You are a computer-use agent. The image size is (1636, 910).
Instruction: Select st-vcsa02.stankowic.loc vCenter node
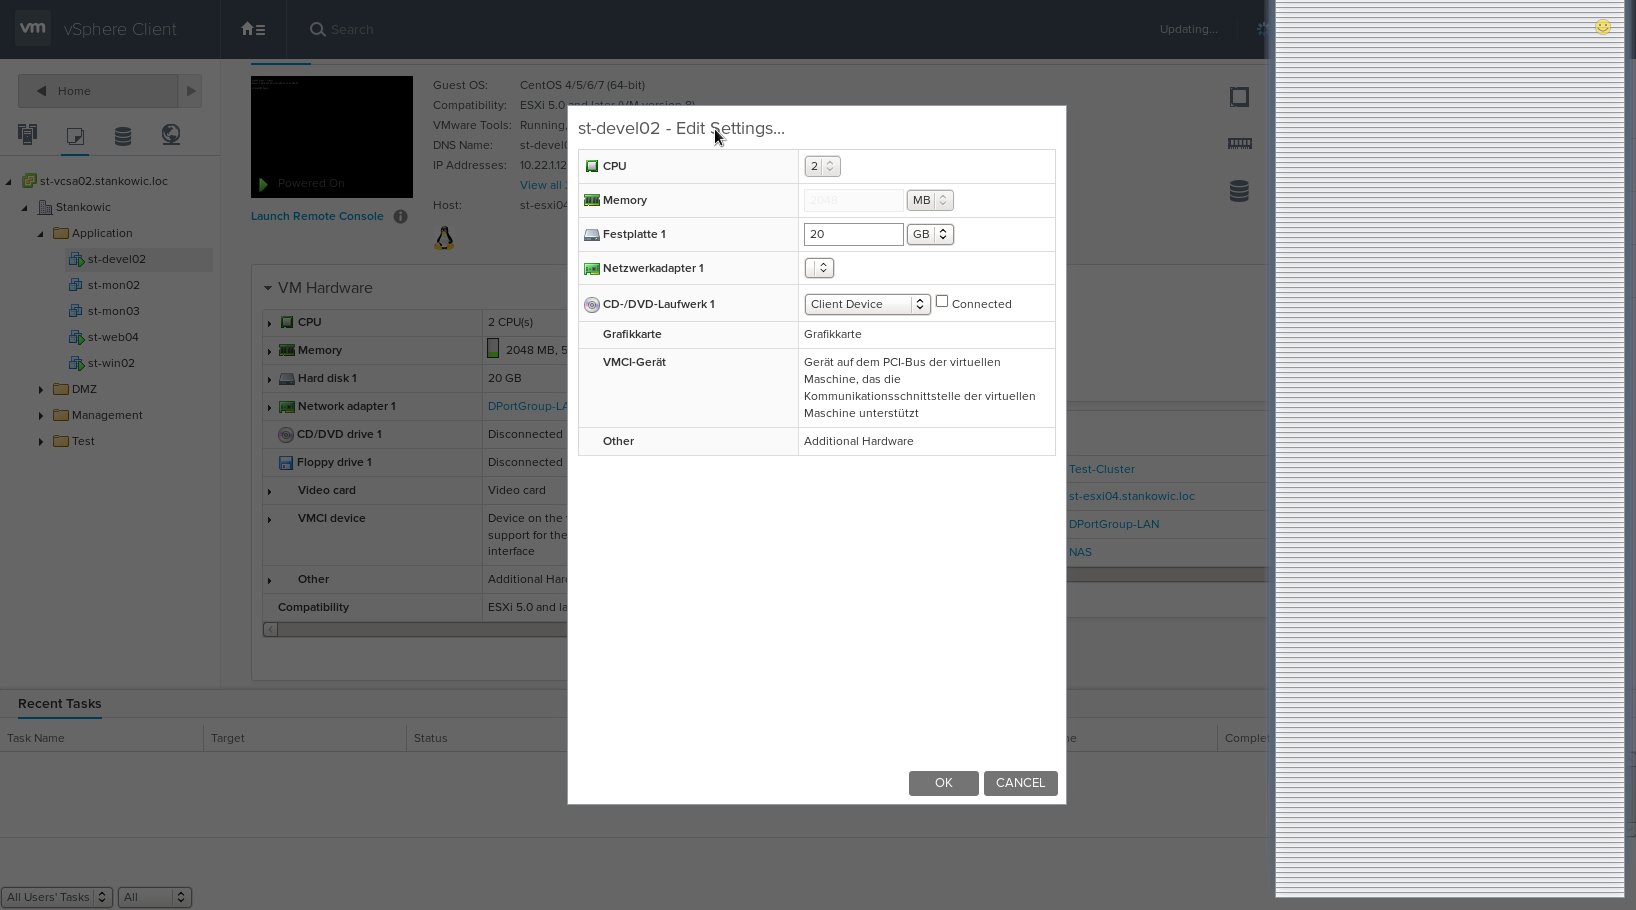click(x=104, y=181)
